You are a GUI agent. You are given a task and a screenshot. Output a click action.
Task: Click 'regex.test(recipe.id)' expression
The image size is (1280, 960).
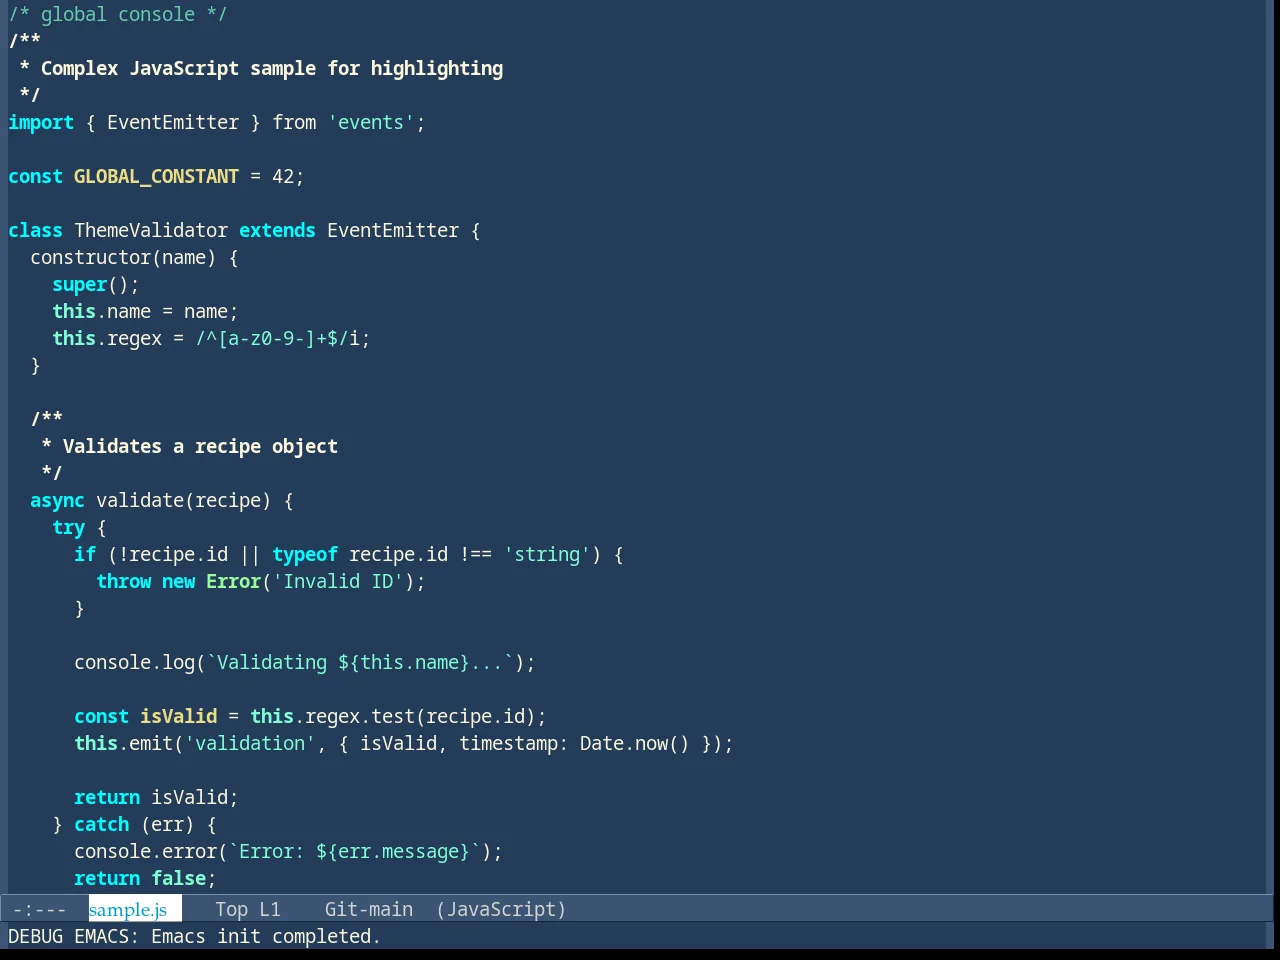[x=420, y=716]
